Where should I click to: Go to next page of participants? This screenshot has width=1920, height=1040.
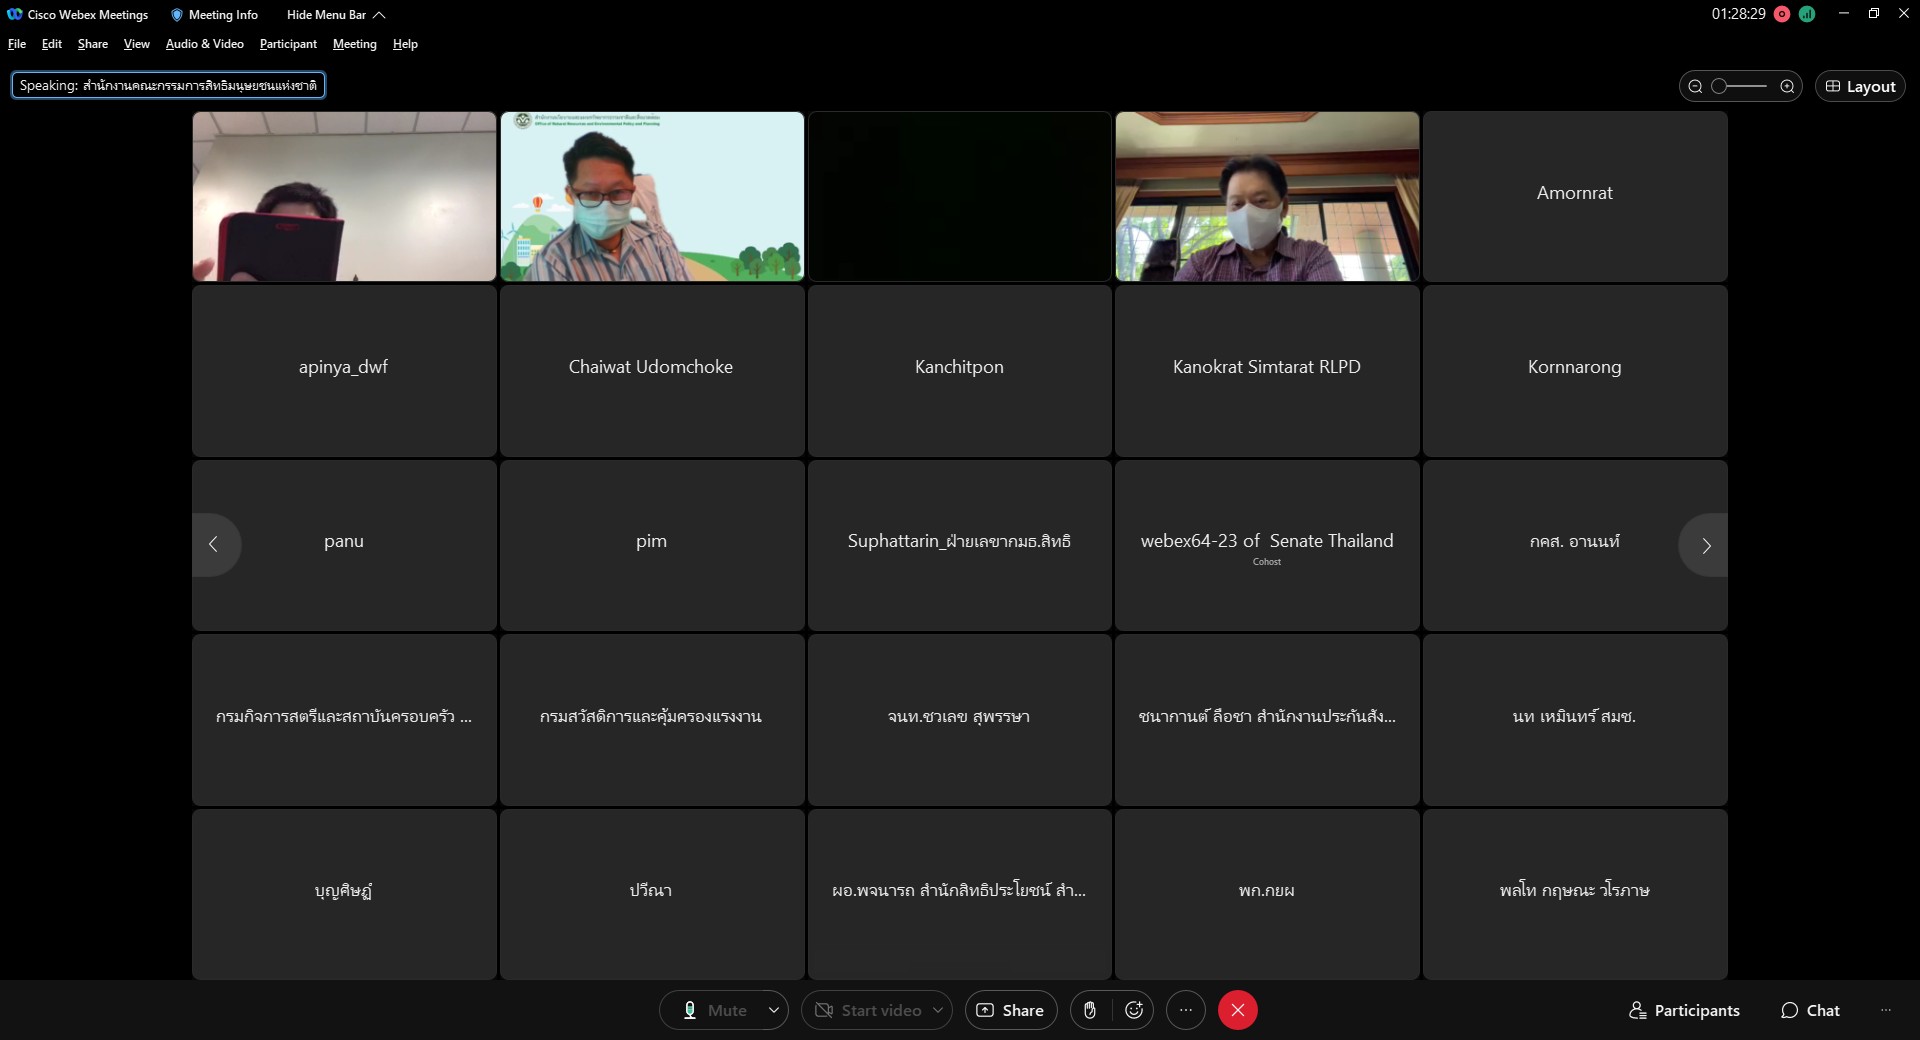[x=1706, y=545]
